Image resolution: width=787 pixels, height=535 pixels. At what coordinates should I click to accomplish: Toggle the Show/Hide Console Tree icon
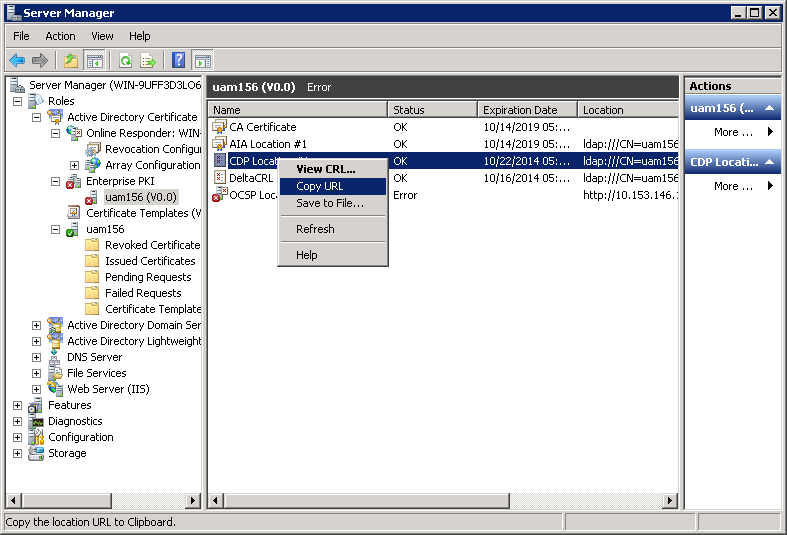click(94, 61)
